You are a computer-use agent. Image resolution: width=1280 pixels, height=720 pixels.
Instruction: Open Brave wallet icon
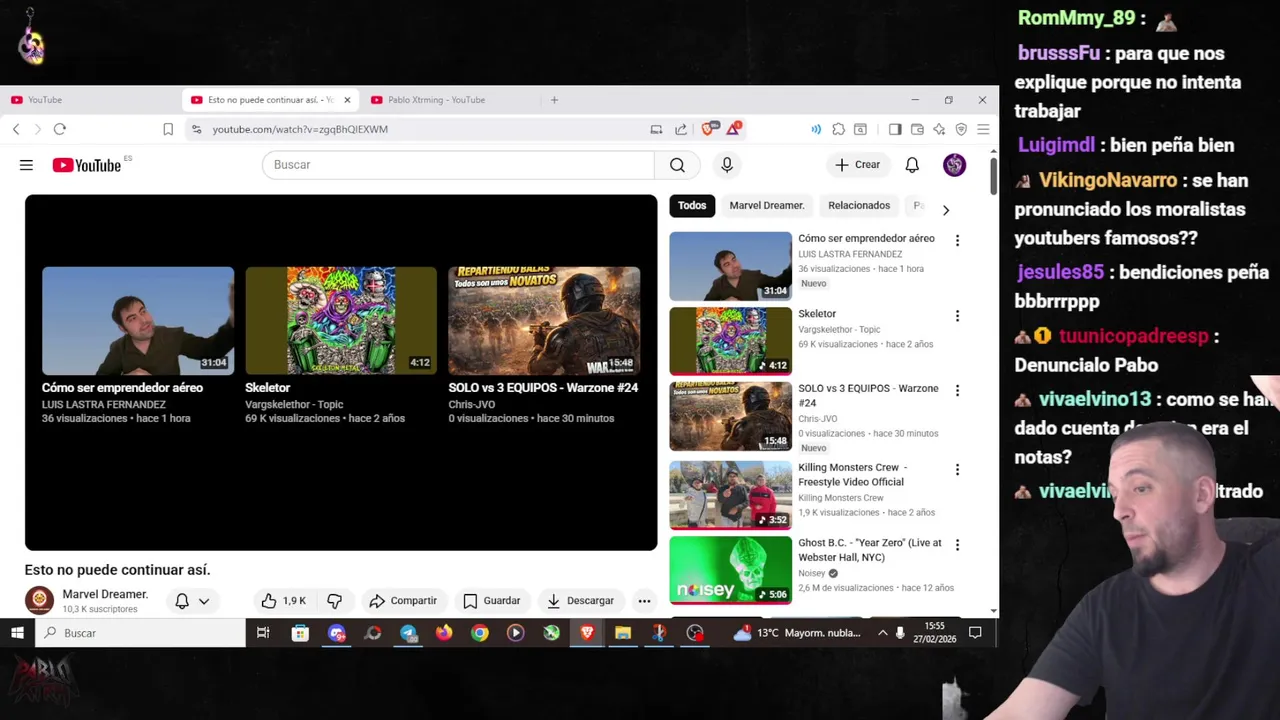(x=917, y=129)
